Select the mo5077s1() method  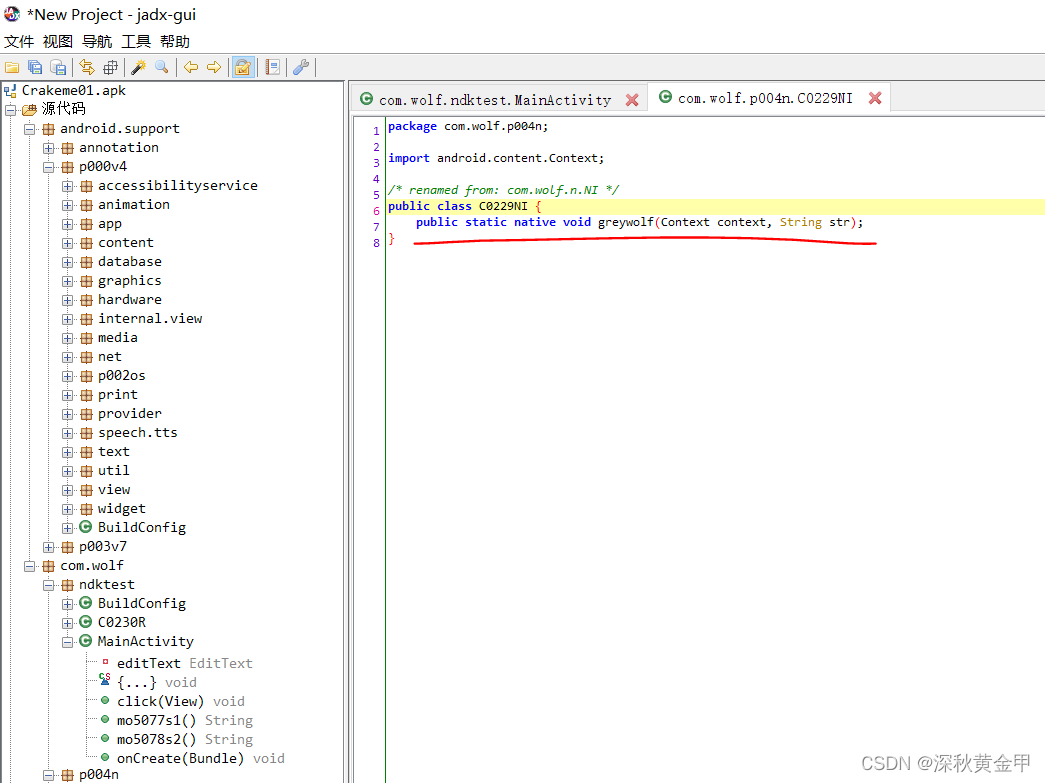coord(185,720)
